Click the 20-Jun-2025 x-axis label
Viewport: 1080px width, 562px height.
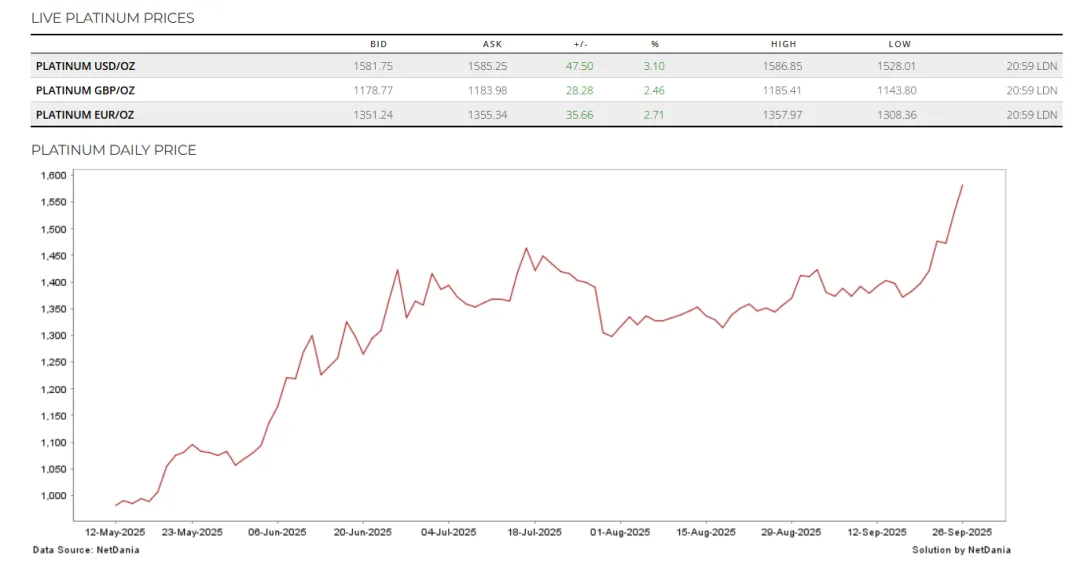[362, 532]
